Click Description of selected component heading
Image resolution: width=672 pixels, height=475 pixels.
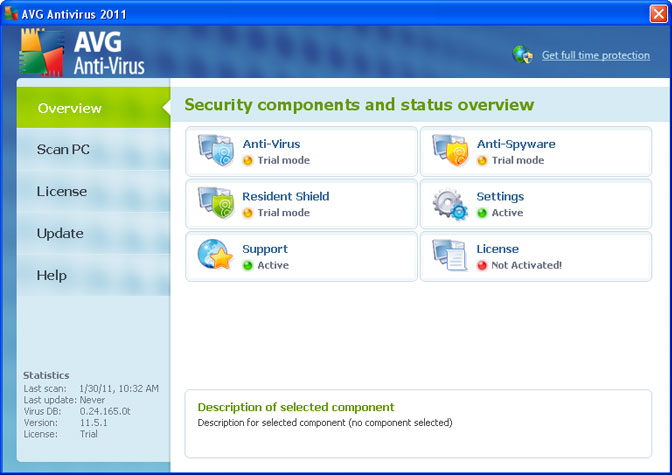(296, 407)
